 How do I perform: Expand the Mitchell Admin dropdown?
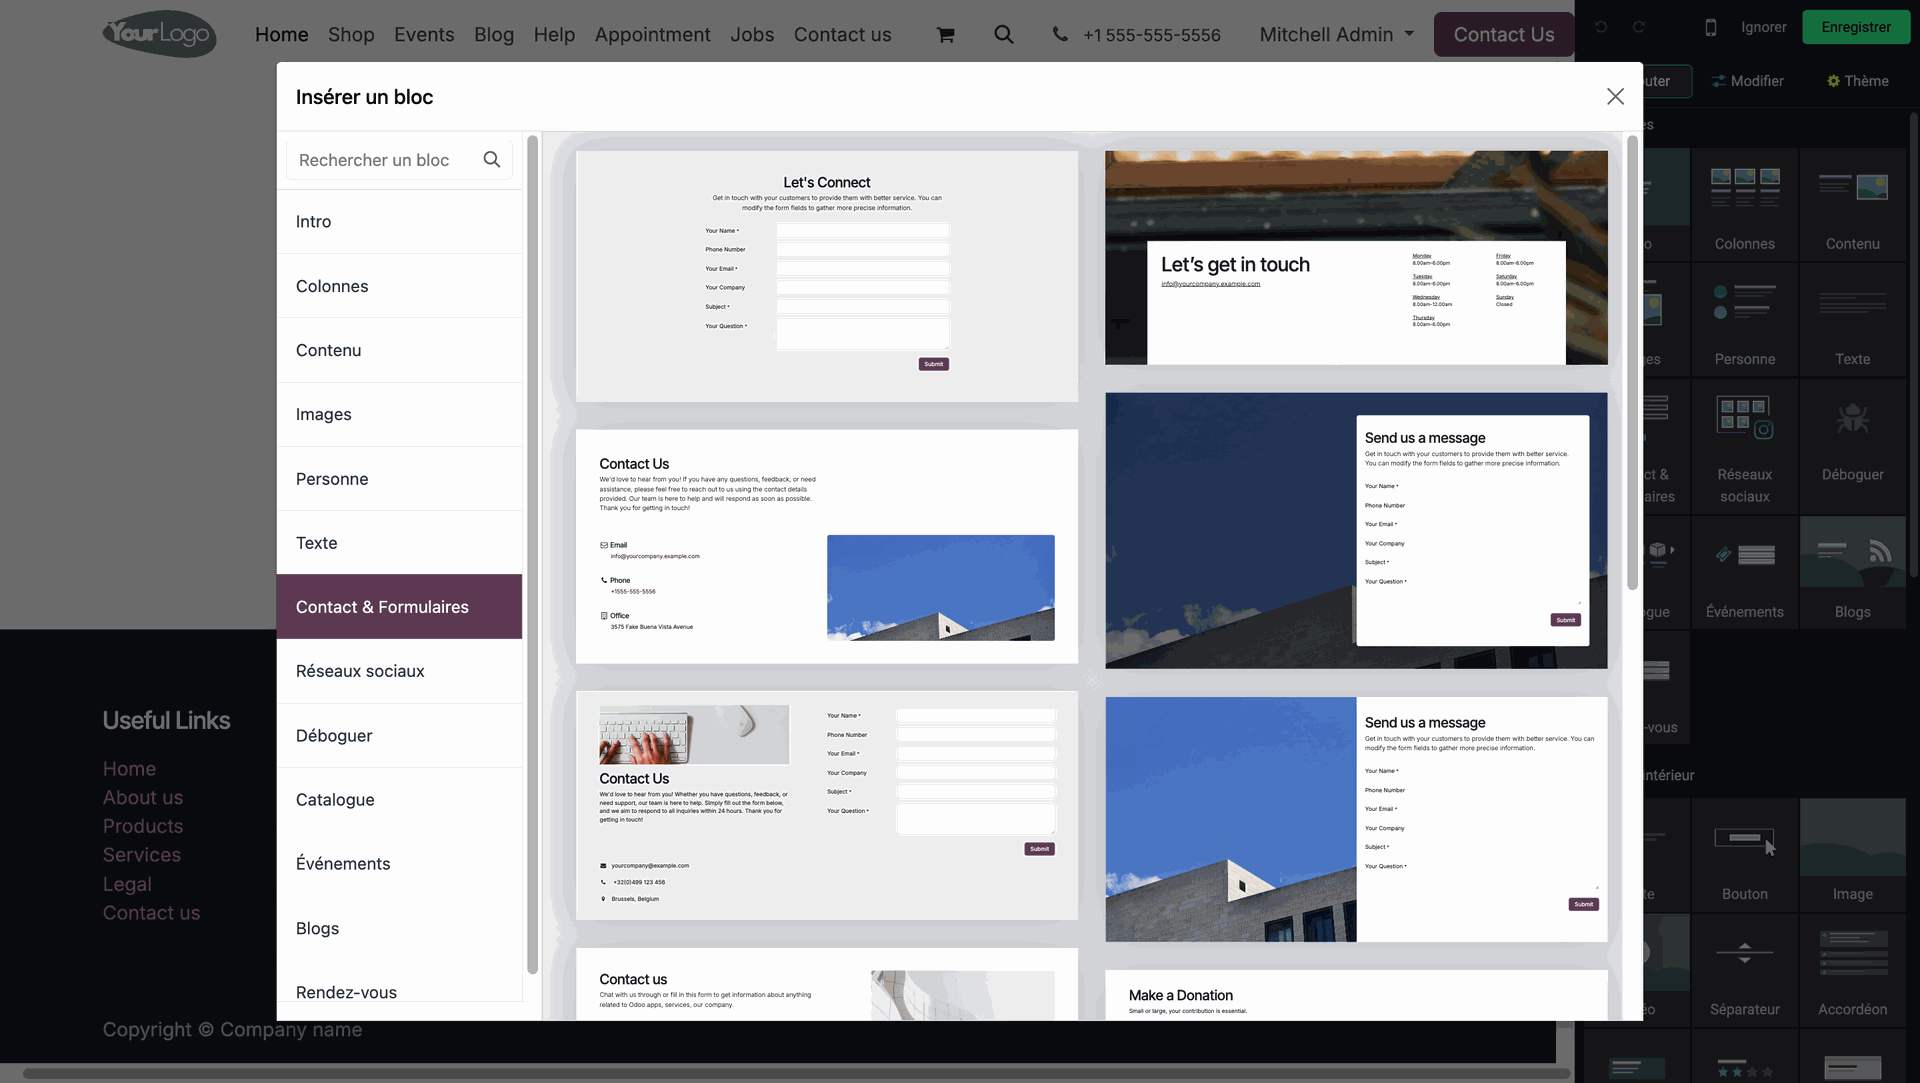point(1337,35)
